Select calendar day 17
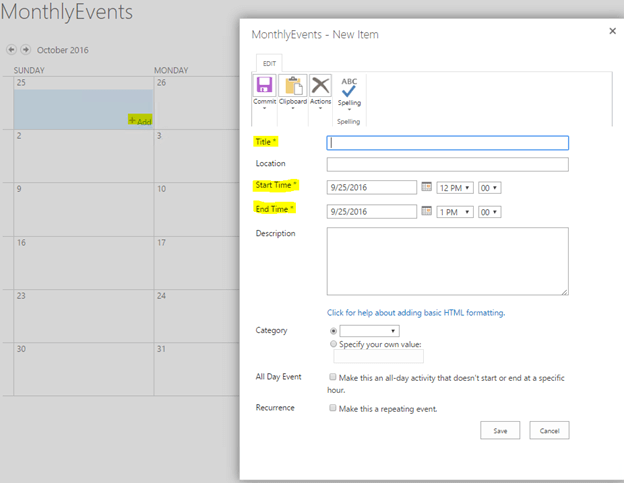 point(162,243)
